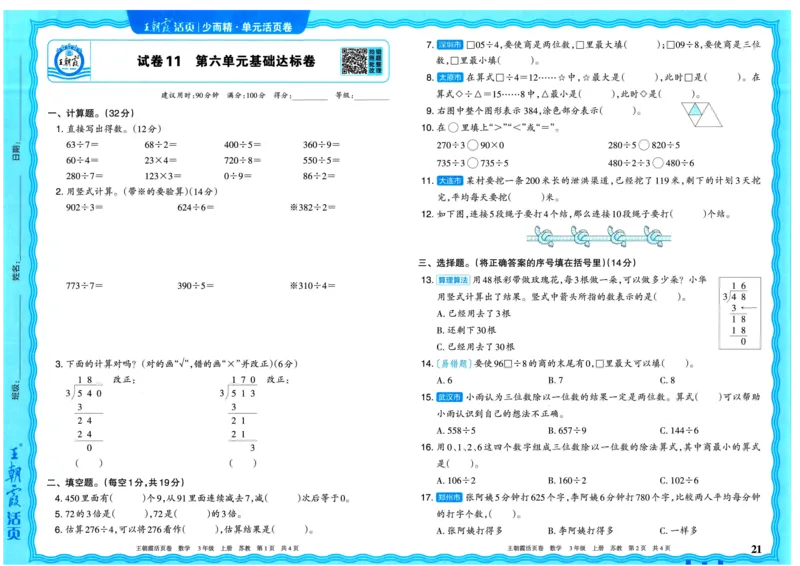Viewport: 800px width, 566px height.
Task: Click the circle between 735÷3 and 735÷5
Action: [473, 163]
